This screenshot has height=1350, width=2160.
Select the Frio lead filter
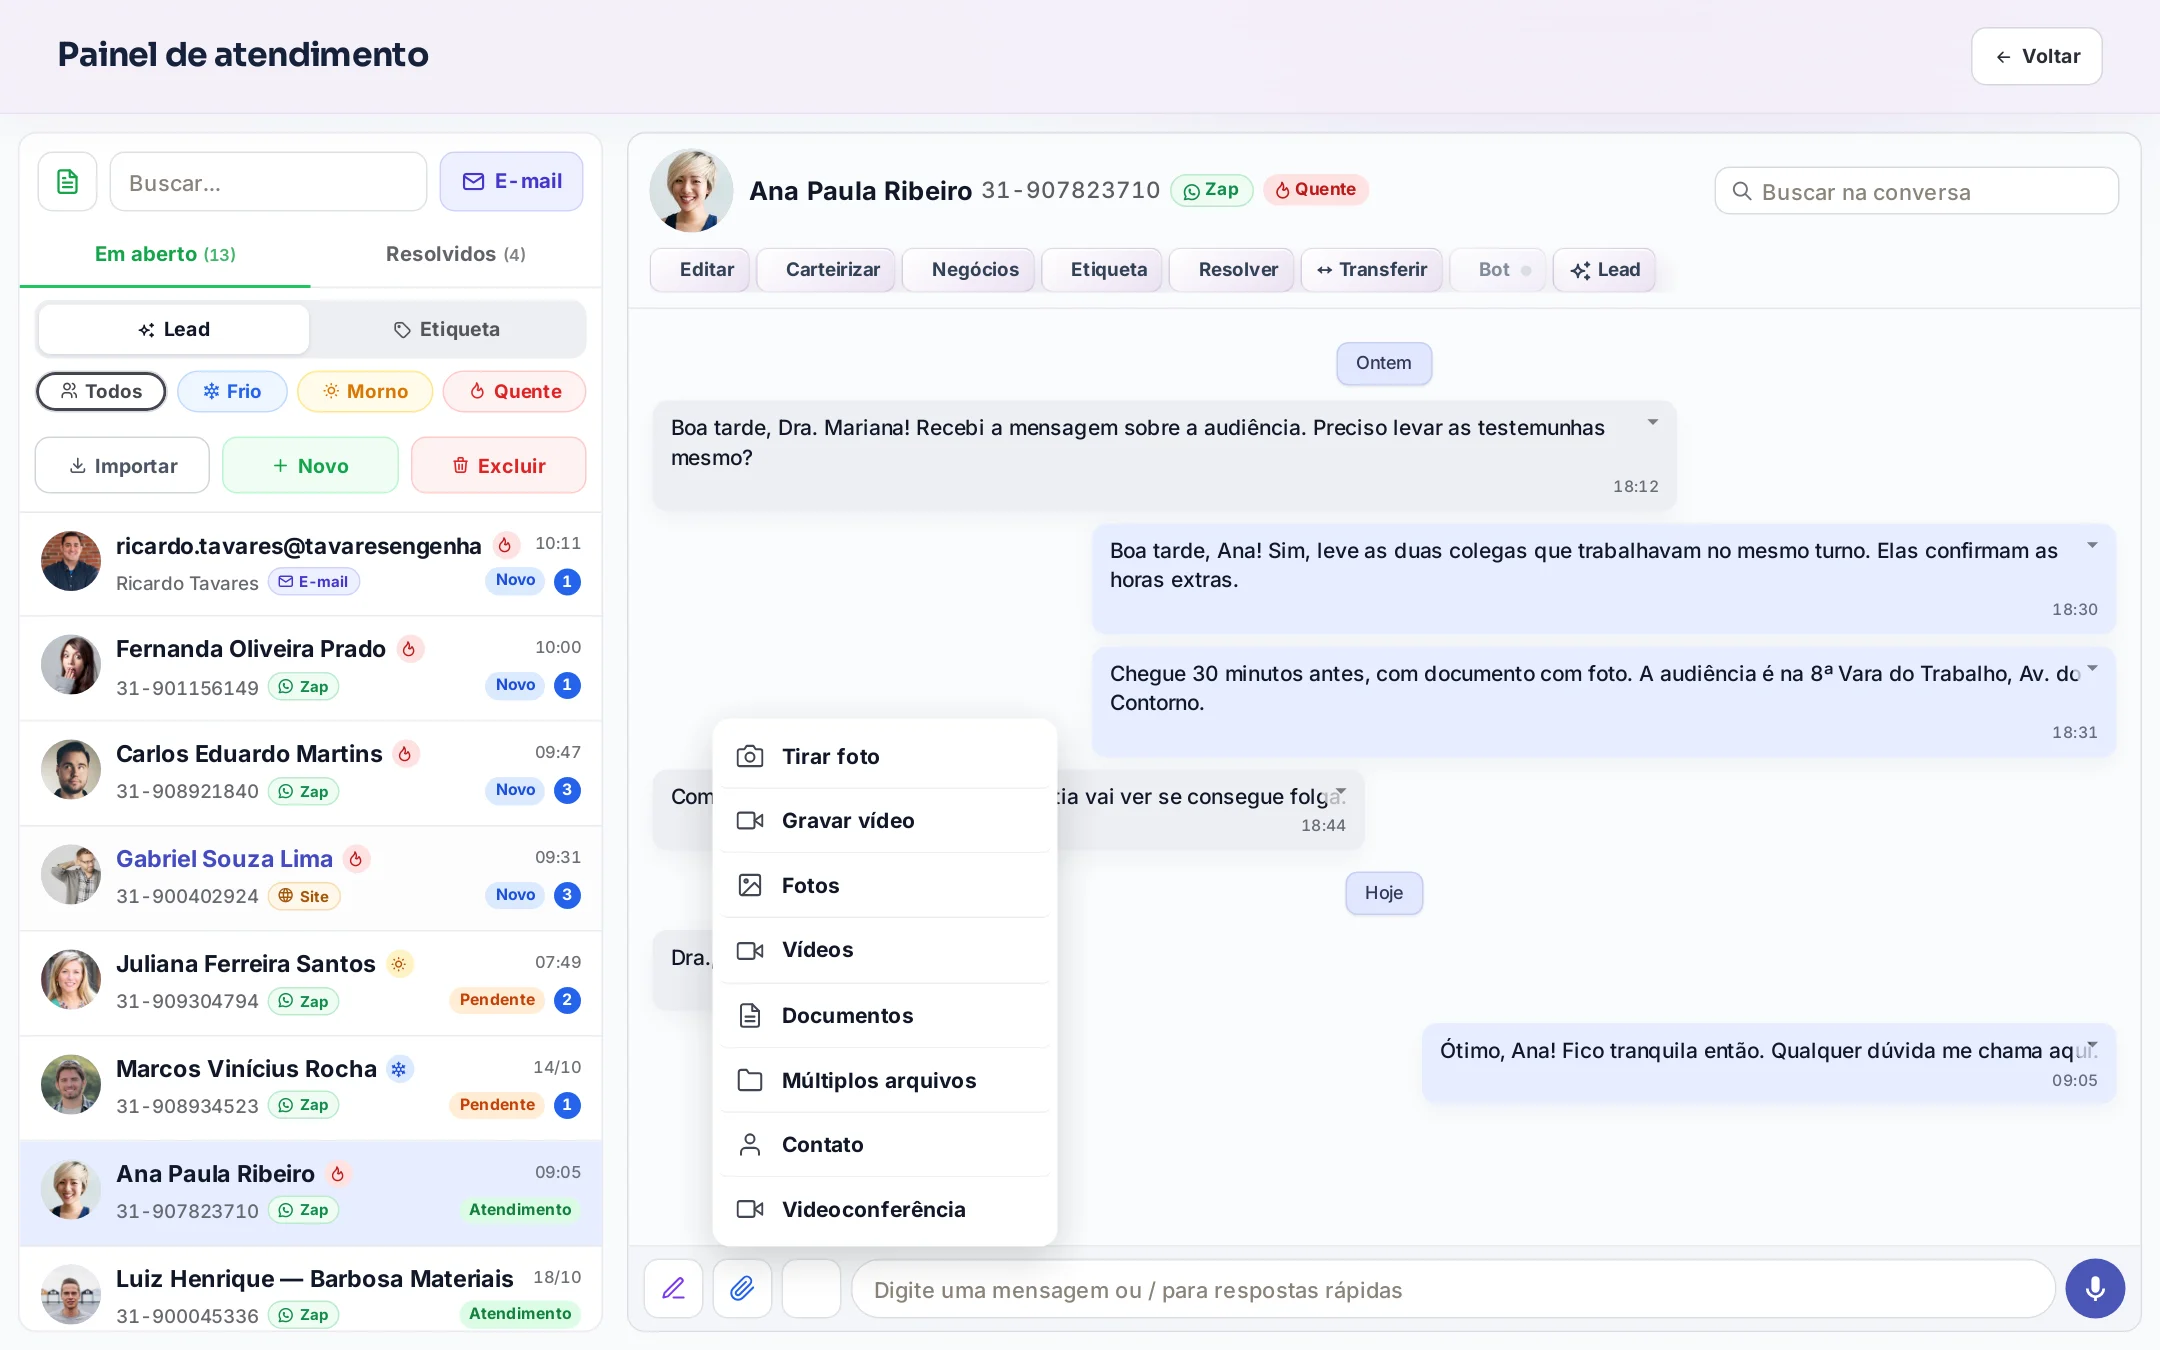click(232, 391)
